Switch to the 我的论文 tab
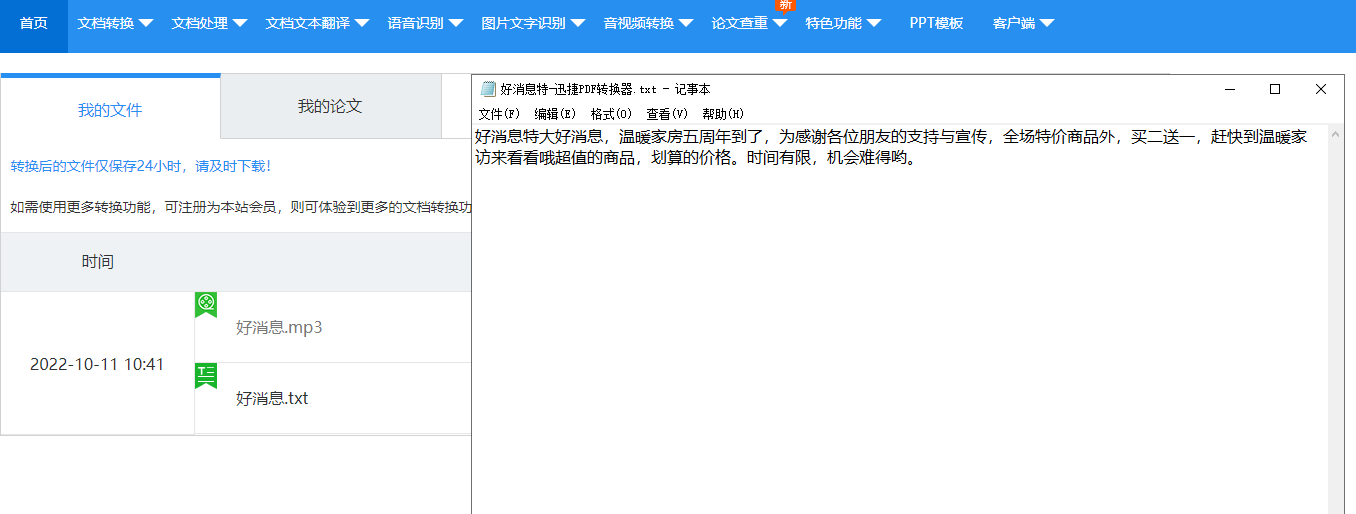The image size is (1356, 514). tap(330, 106)
